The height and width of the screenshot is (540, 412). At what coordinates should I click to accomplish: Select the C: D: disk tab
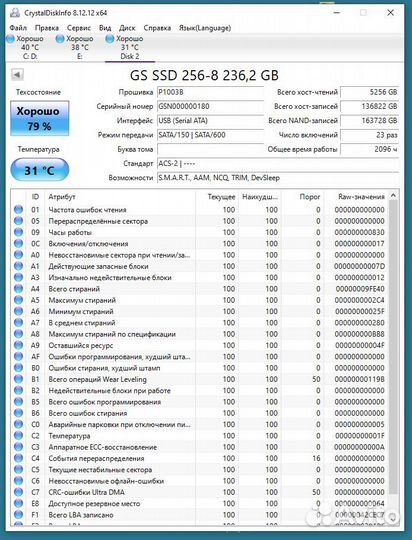point(25,48)
